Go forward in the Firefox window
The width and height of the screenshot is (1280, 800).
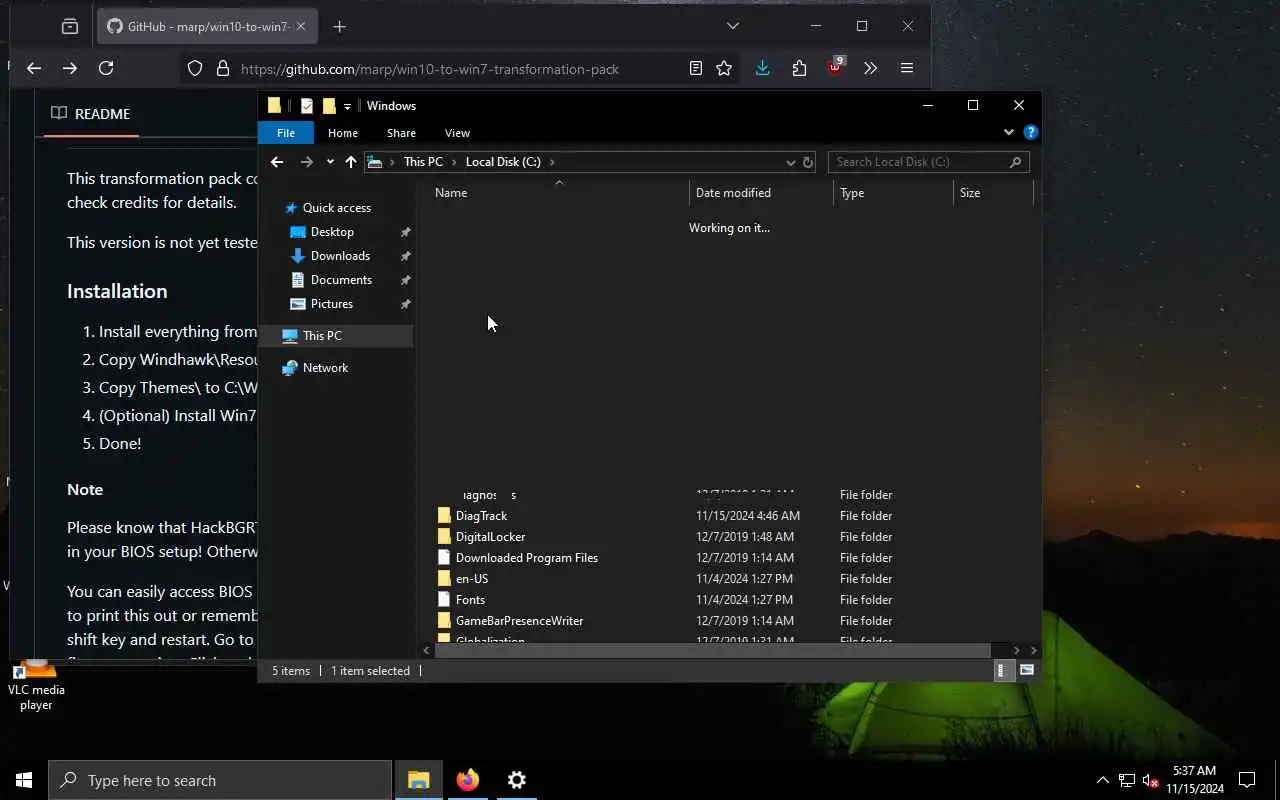click(70, 68)
